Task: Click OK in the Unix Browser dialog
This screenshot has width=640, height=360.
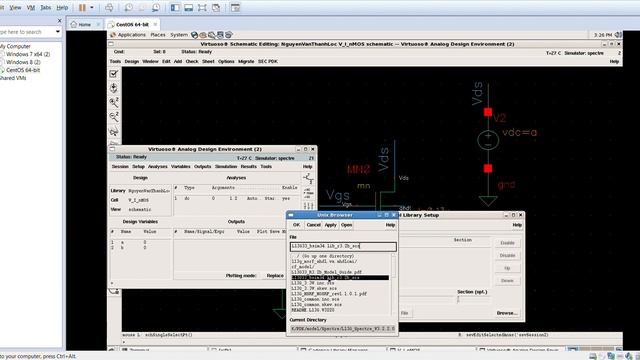Action: tap(296, 225)
